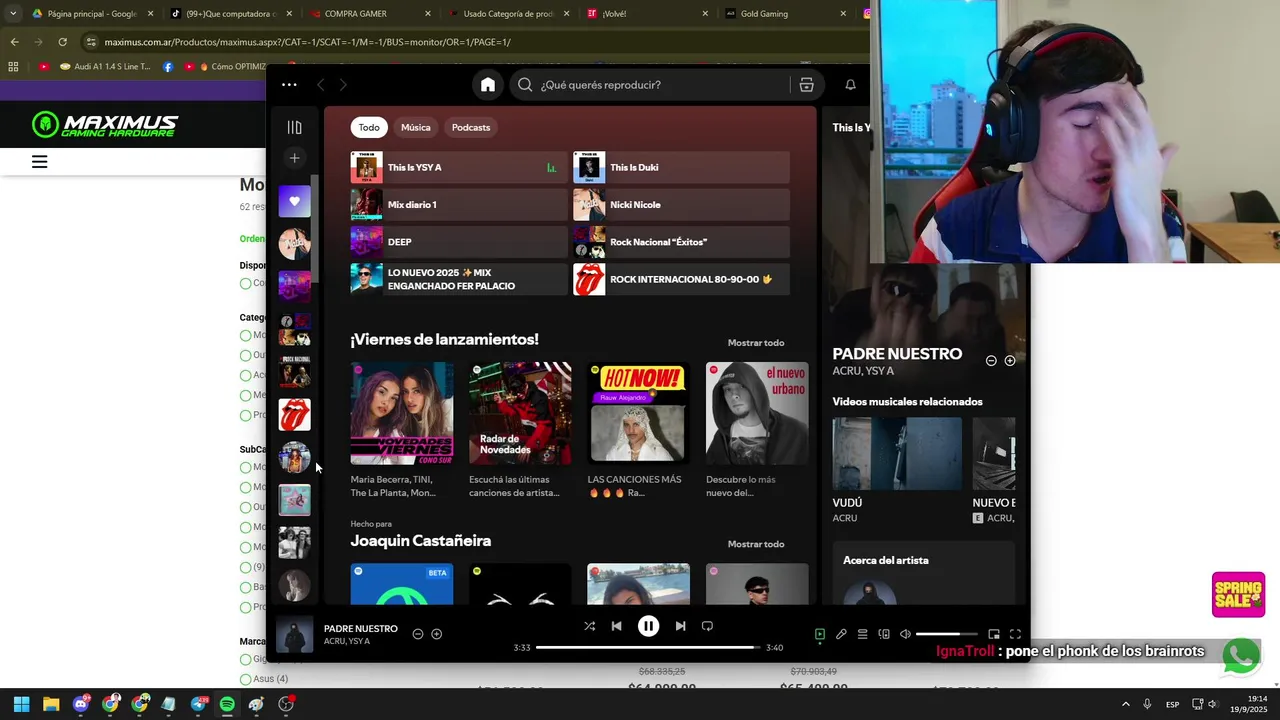1280x720 pixels.
Task: Adjust the Spotify volume slider
Action: [946, 634]
